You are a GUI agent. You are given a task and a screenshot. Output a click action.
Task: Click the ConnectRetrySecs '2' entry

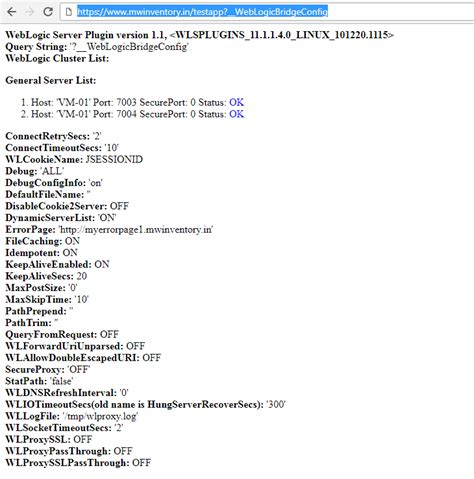point(53,136)
